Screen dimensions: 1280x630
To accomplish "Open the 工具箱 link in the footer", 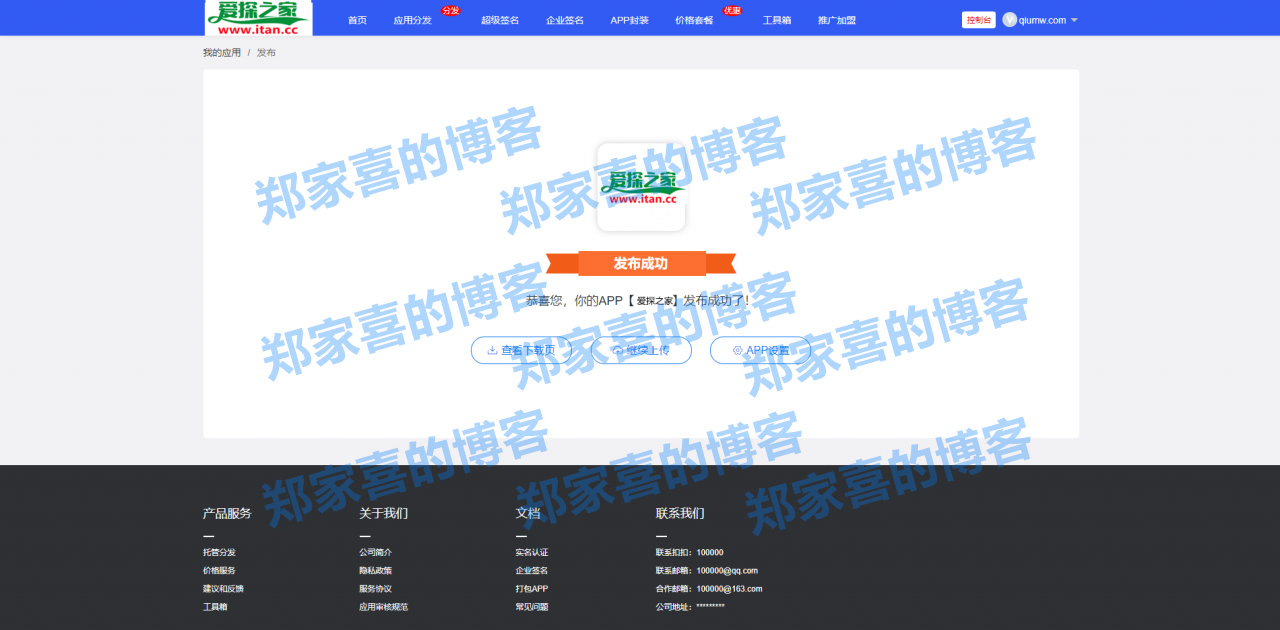I will (215, 606).
